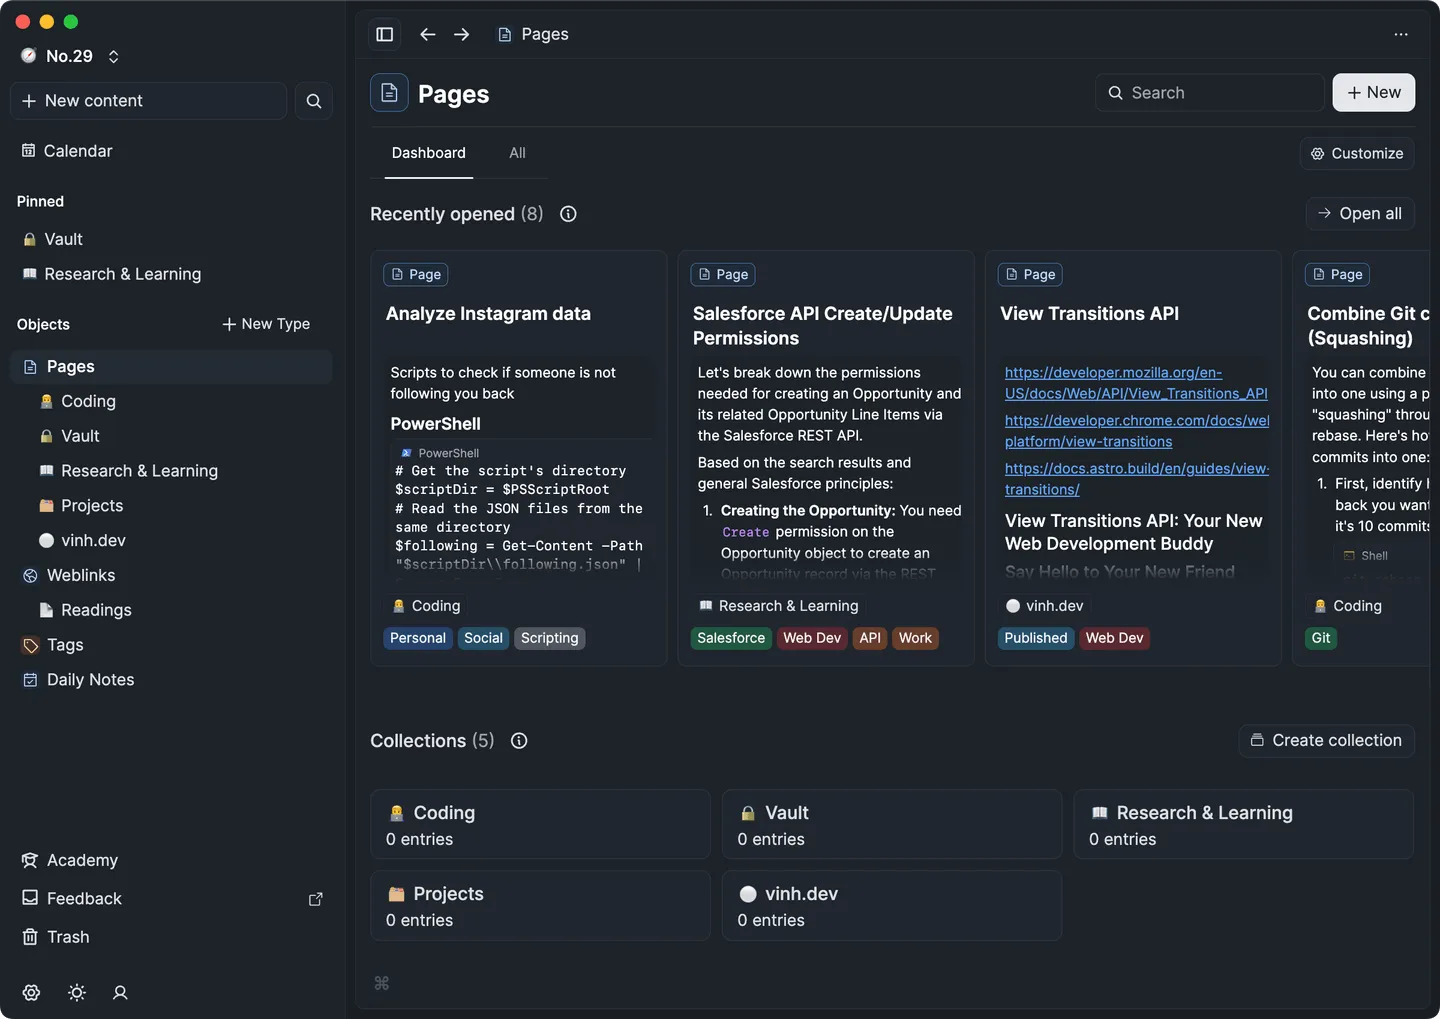
Task: Toggle the sidebar panel icon
Action: coord(385,34)
